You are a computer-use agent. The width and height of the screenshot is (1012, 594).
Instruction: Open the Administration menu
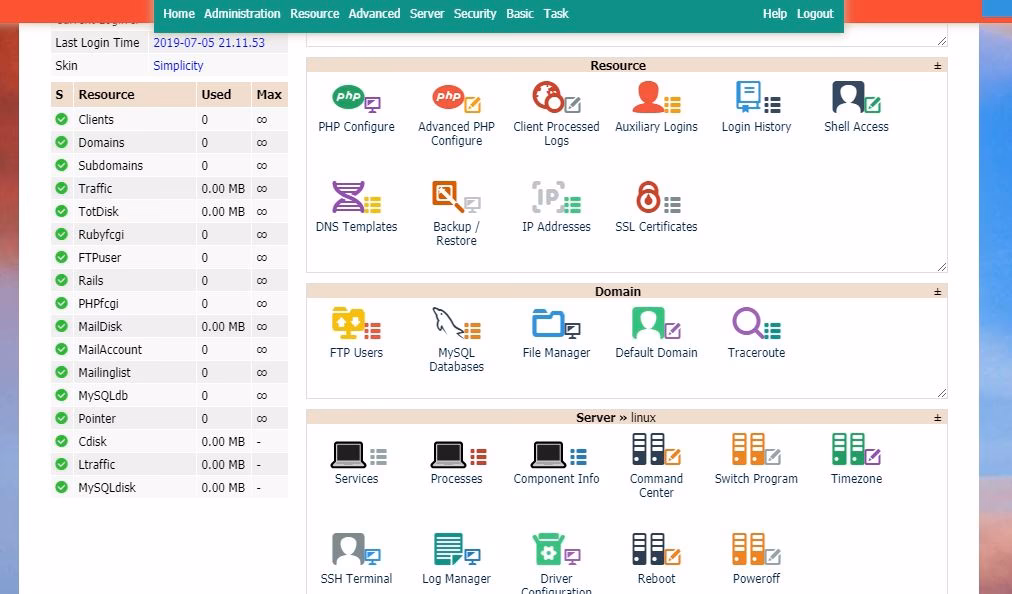click(241, 13)
